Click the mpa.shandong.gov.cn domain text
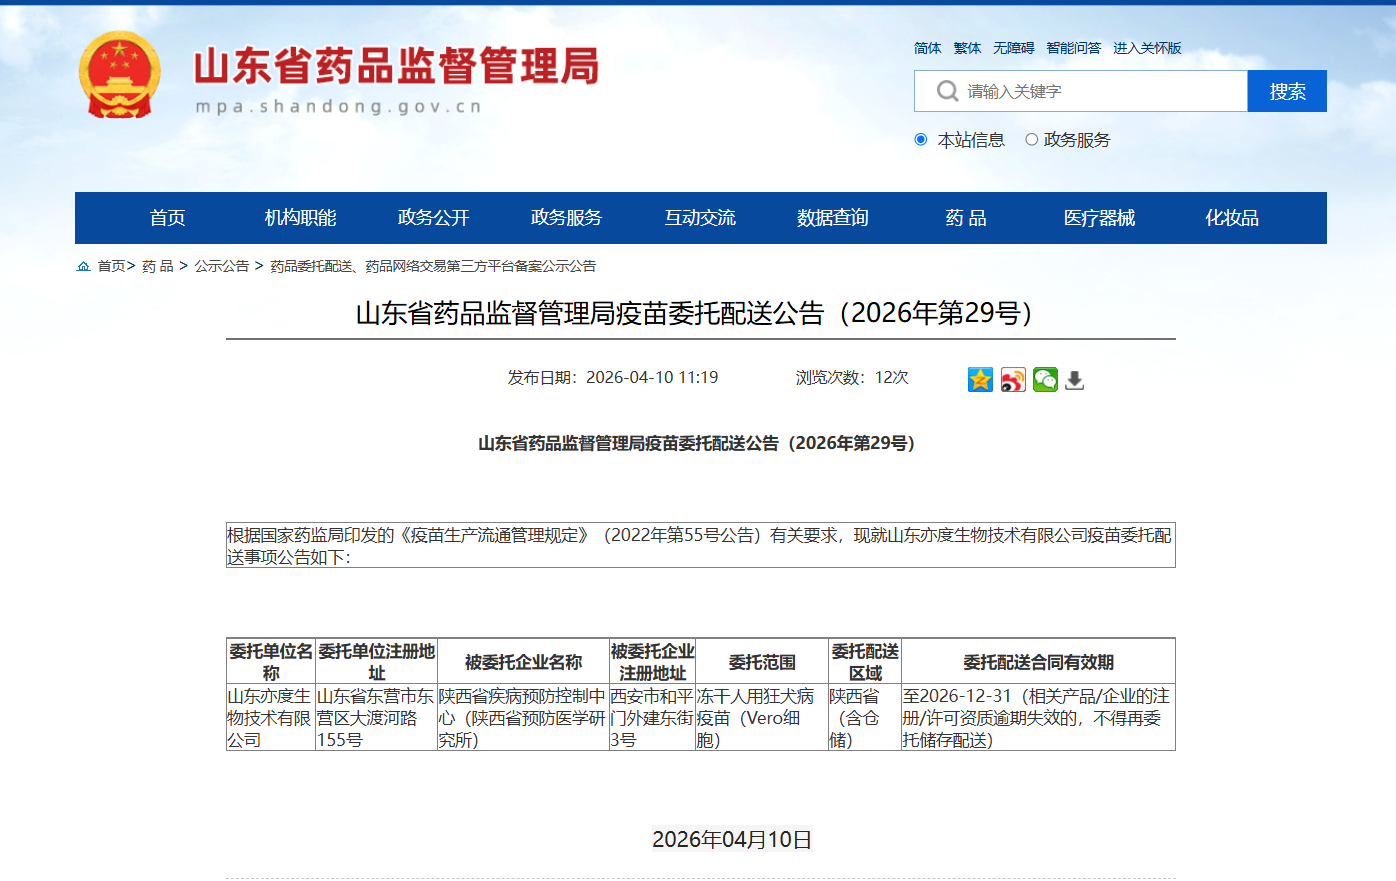 (x=339, y=107)
